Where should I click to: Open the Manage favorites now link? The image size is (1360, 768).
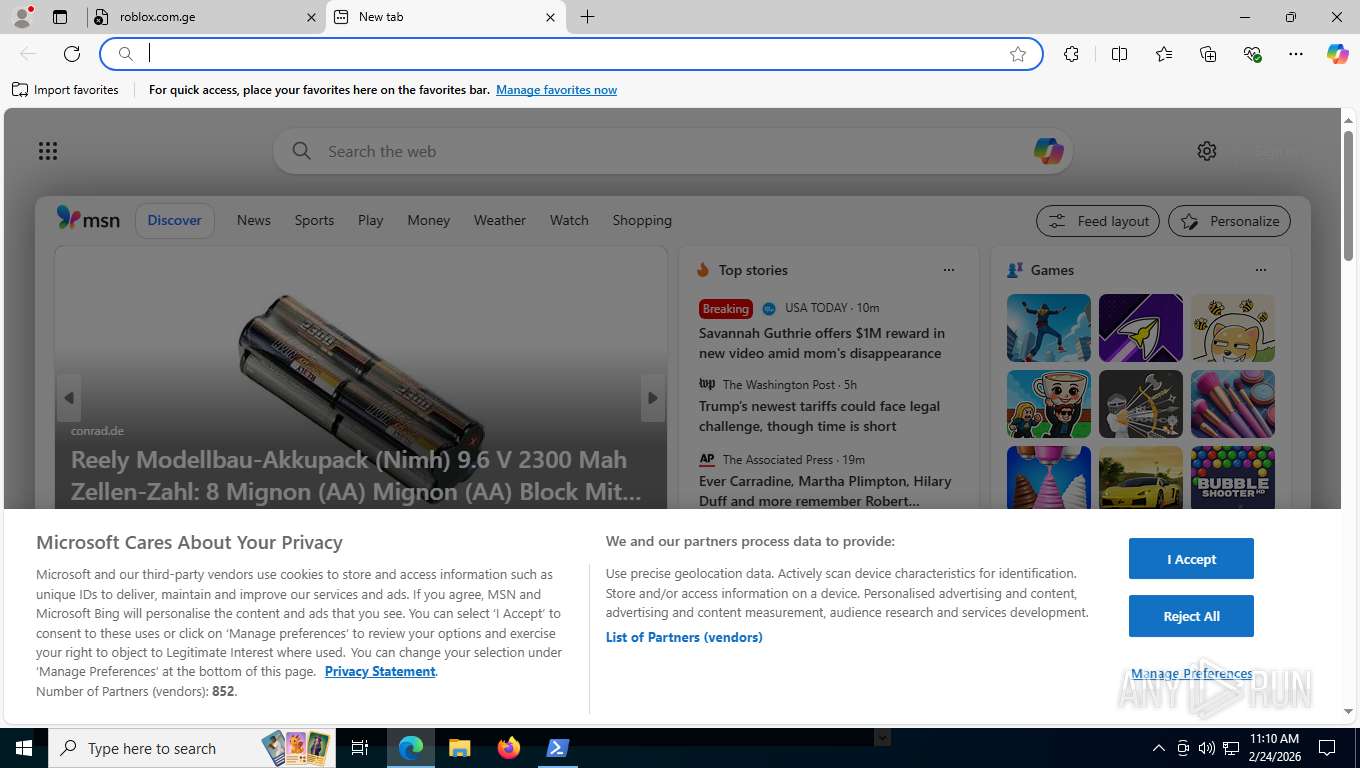tap(556, 90)
